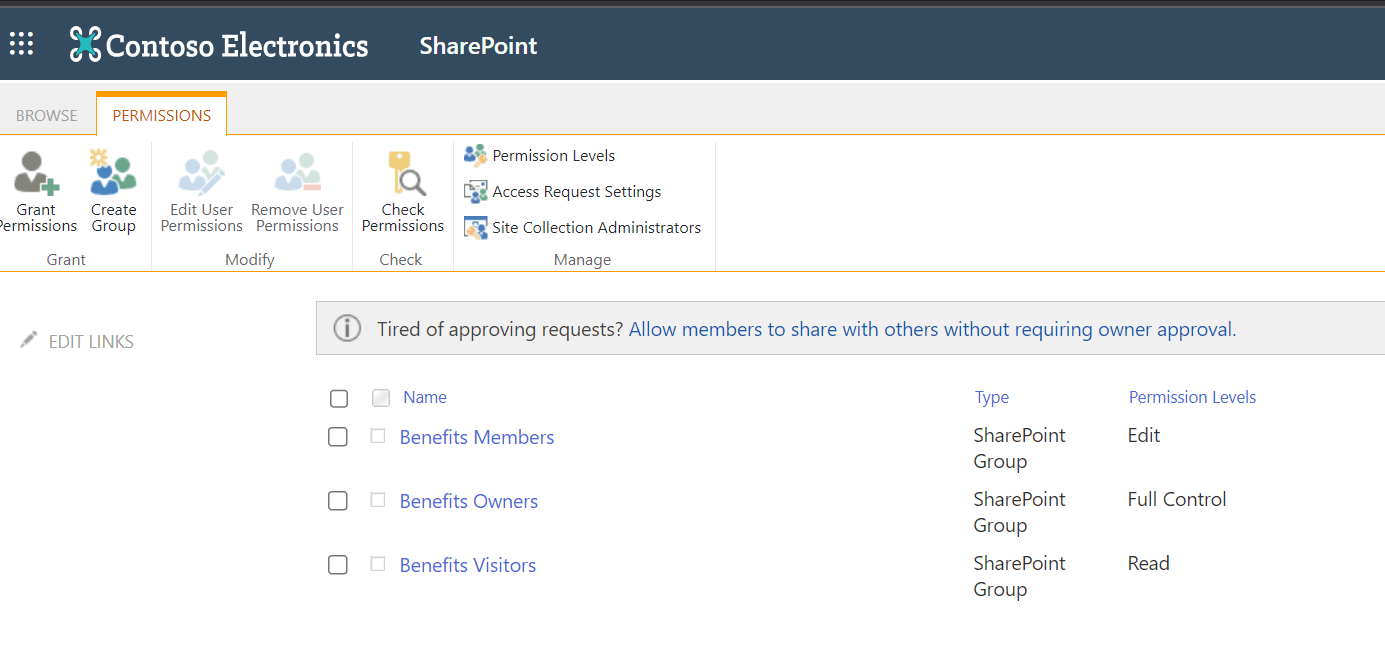Click the Full Control permission text
The image size is (1385, 655).
tap(1177, 499)
